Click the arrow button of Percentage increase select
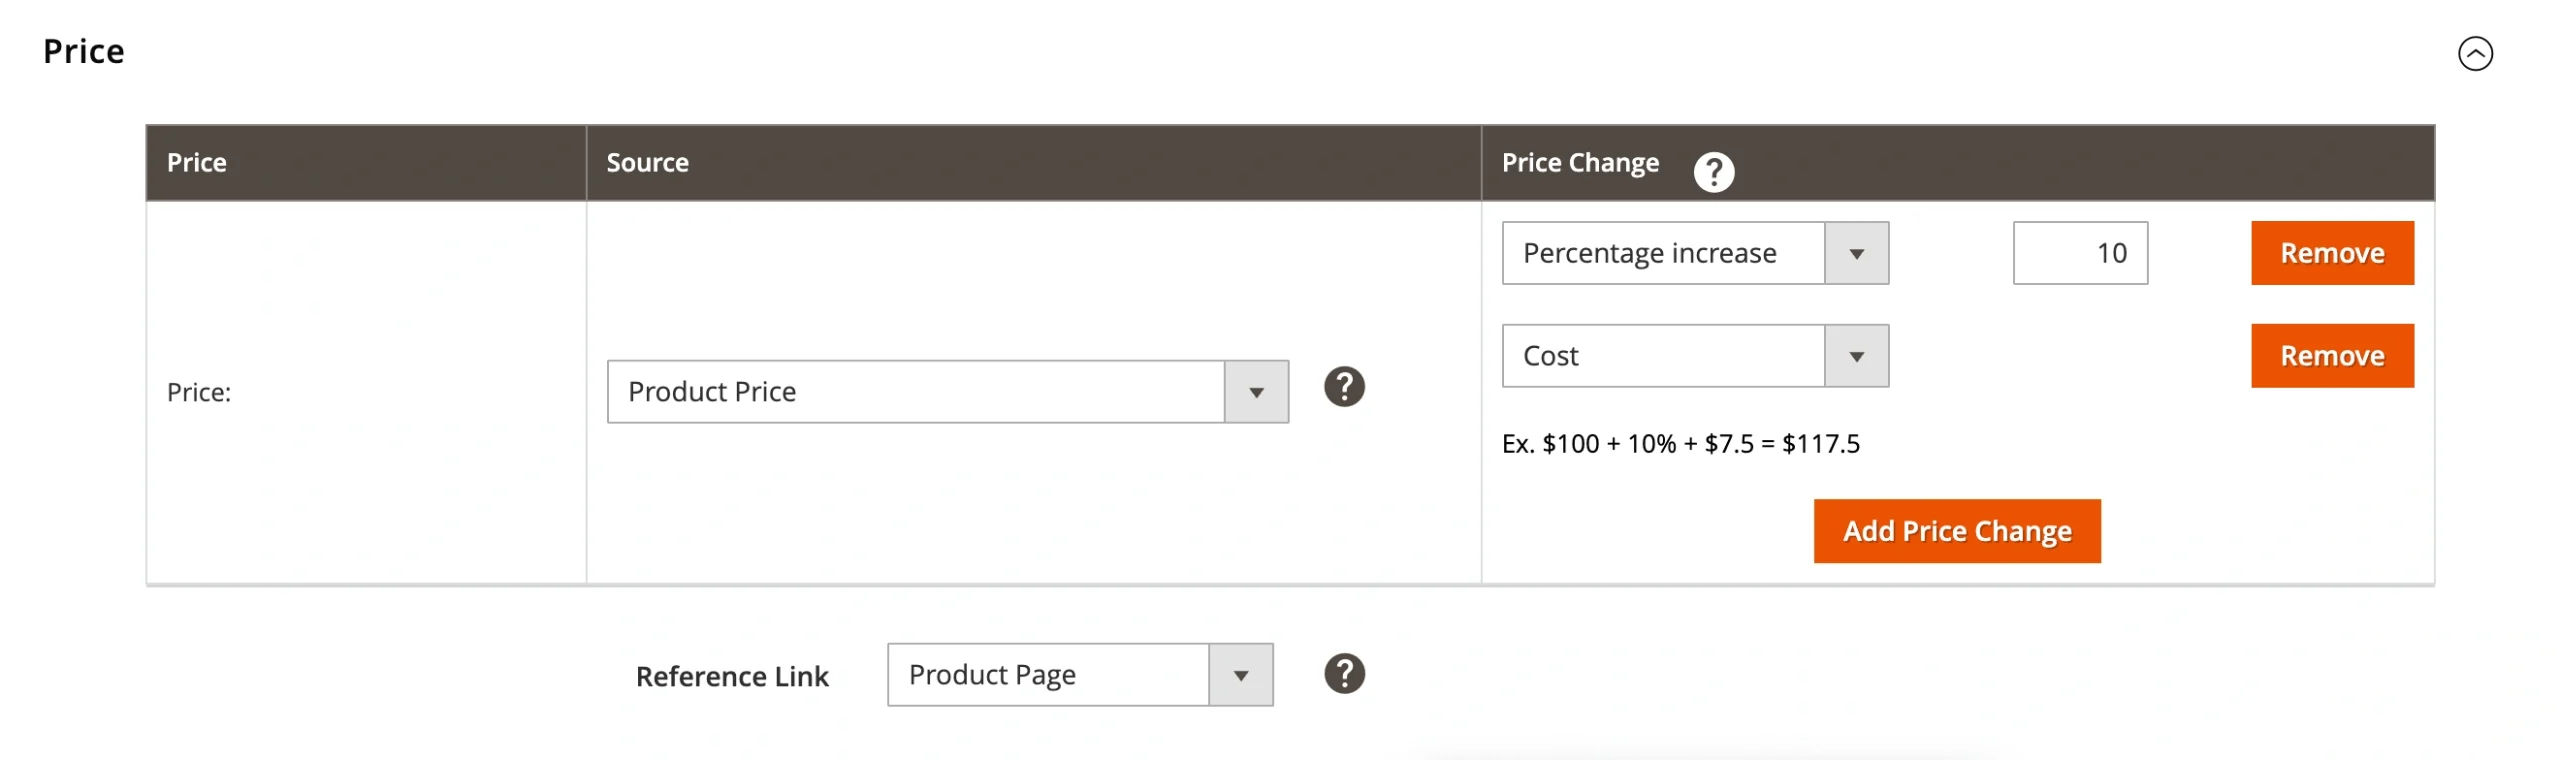 click(x=1855, y=254)
